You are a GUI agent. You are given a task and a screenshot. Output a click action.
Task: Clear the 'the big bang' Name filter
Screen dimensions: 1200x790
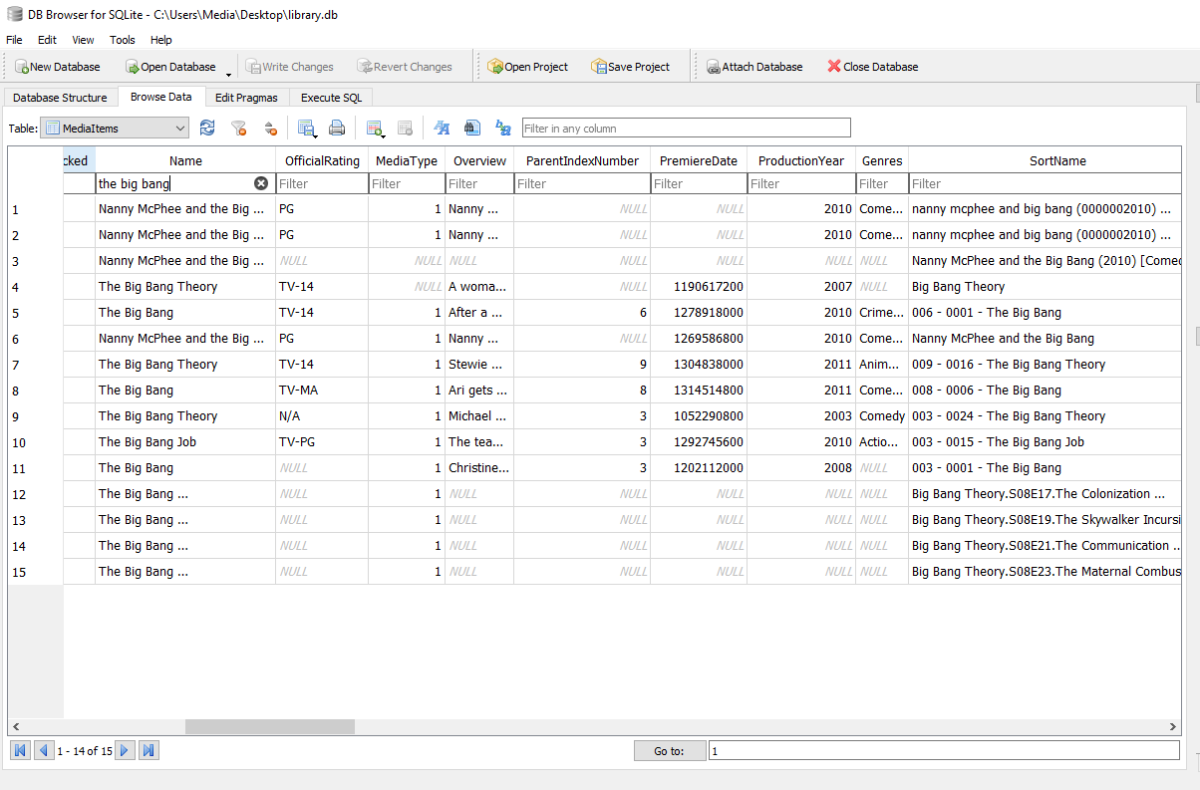(261, 184)
